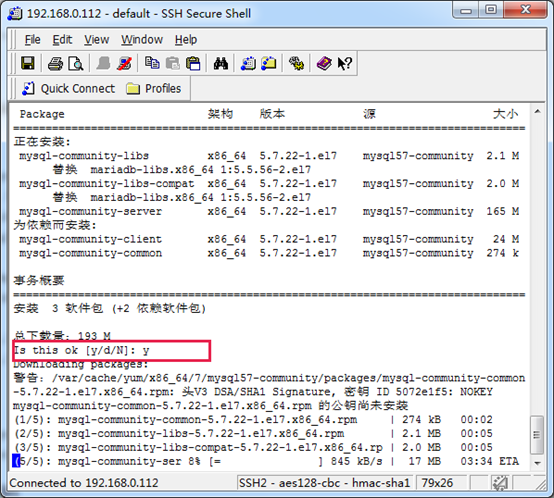Screen dimensions: 554x498
Task: Open New File Transfer Window icon
Action: click(269, 64)
